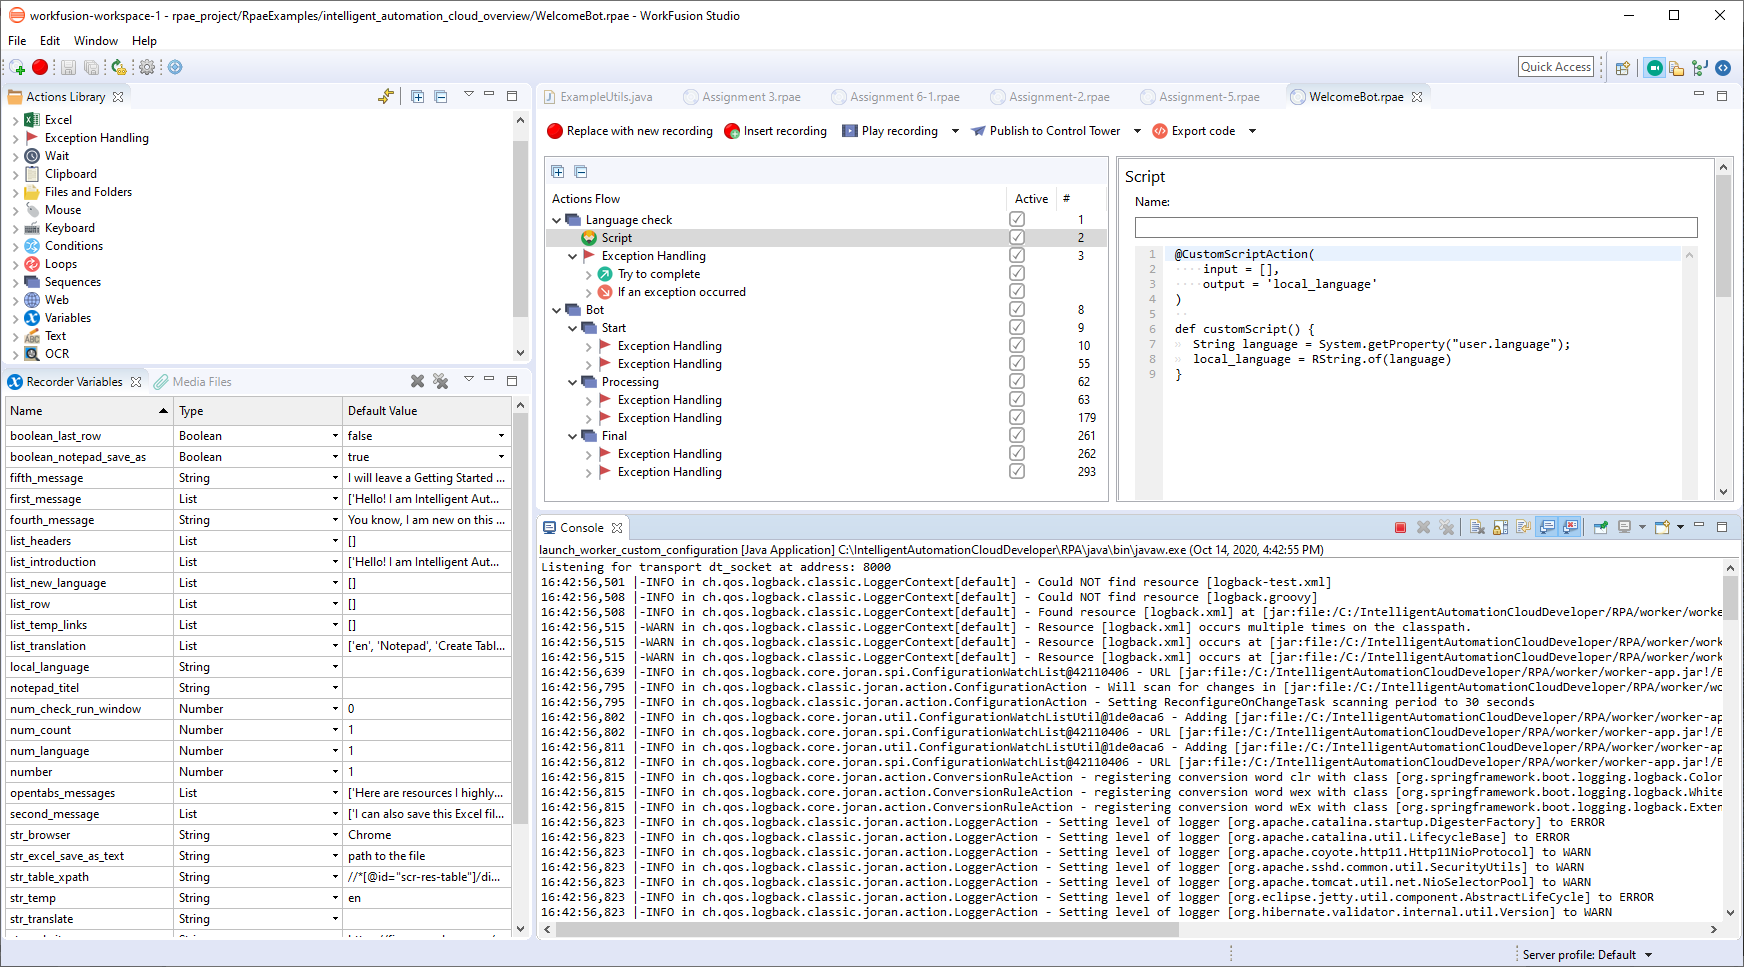This screenshot has height=967, width=1744.
Task: Toggle Active checkbox for Processing row
Action: (x=1017, y=381)
